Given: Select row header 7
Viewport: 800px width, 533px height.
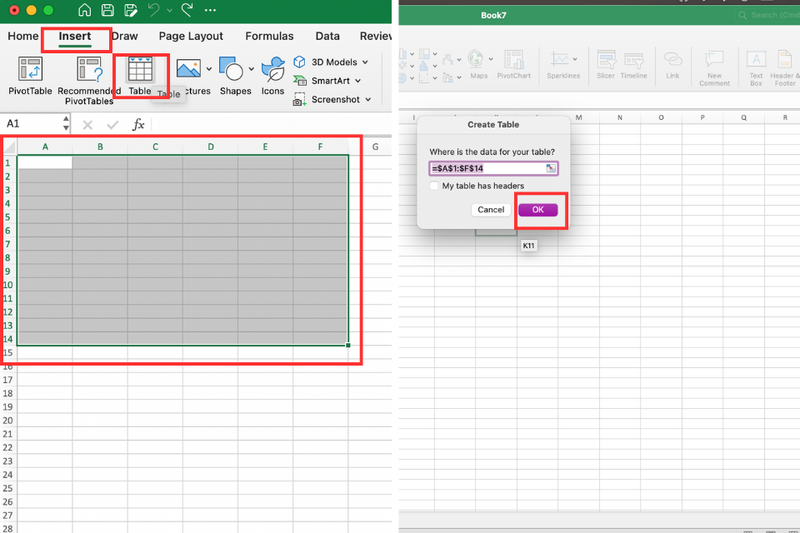Looking at the screenshot, I should pos(8,244).
